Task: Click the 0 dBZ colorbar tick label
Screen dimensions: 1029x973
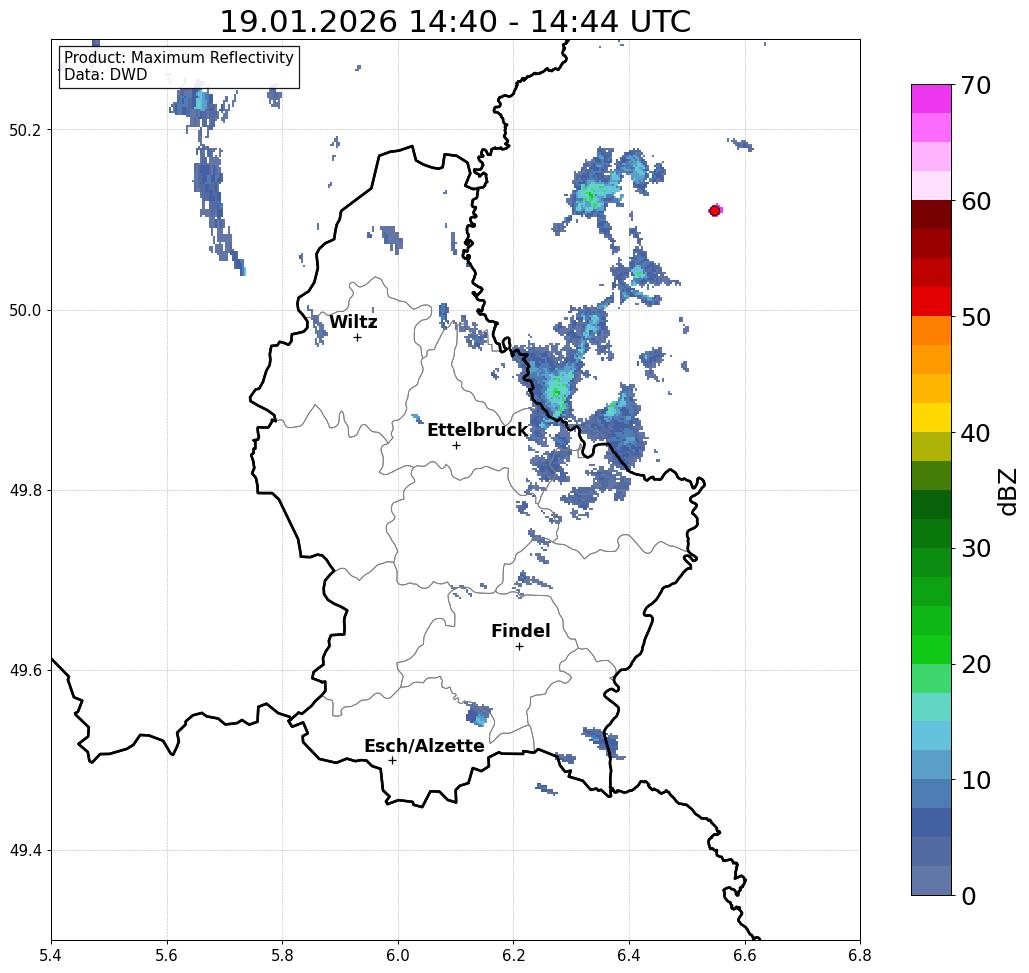Action: coord(969,896)
